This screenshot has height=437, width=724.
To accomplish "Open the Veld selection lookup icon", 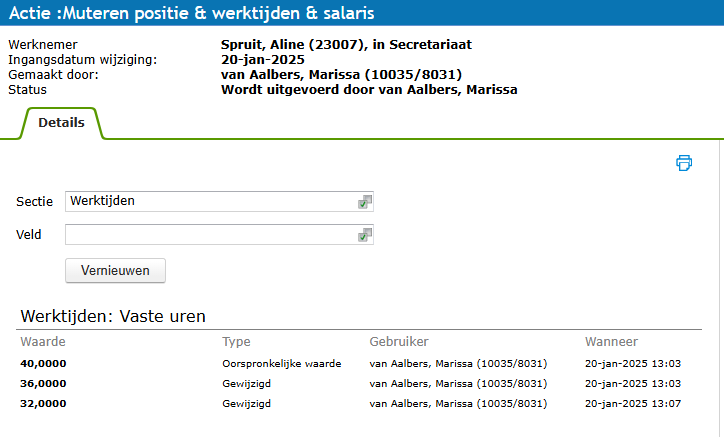I will click(365, 235).
